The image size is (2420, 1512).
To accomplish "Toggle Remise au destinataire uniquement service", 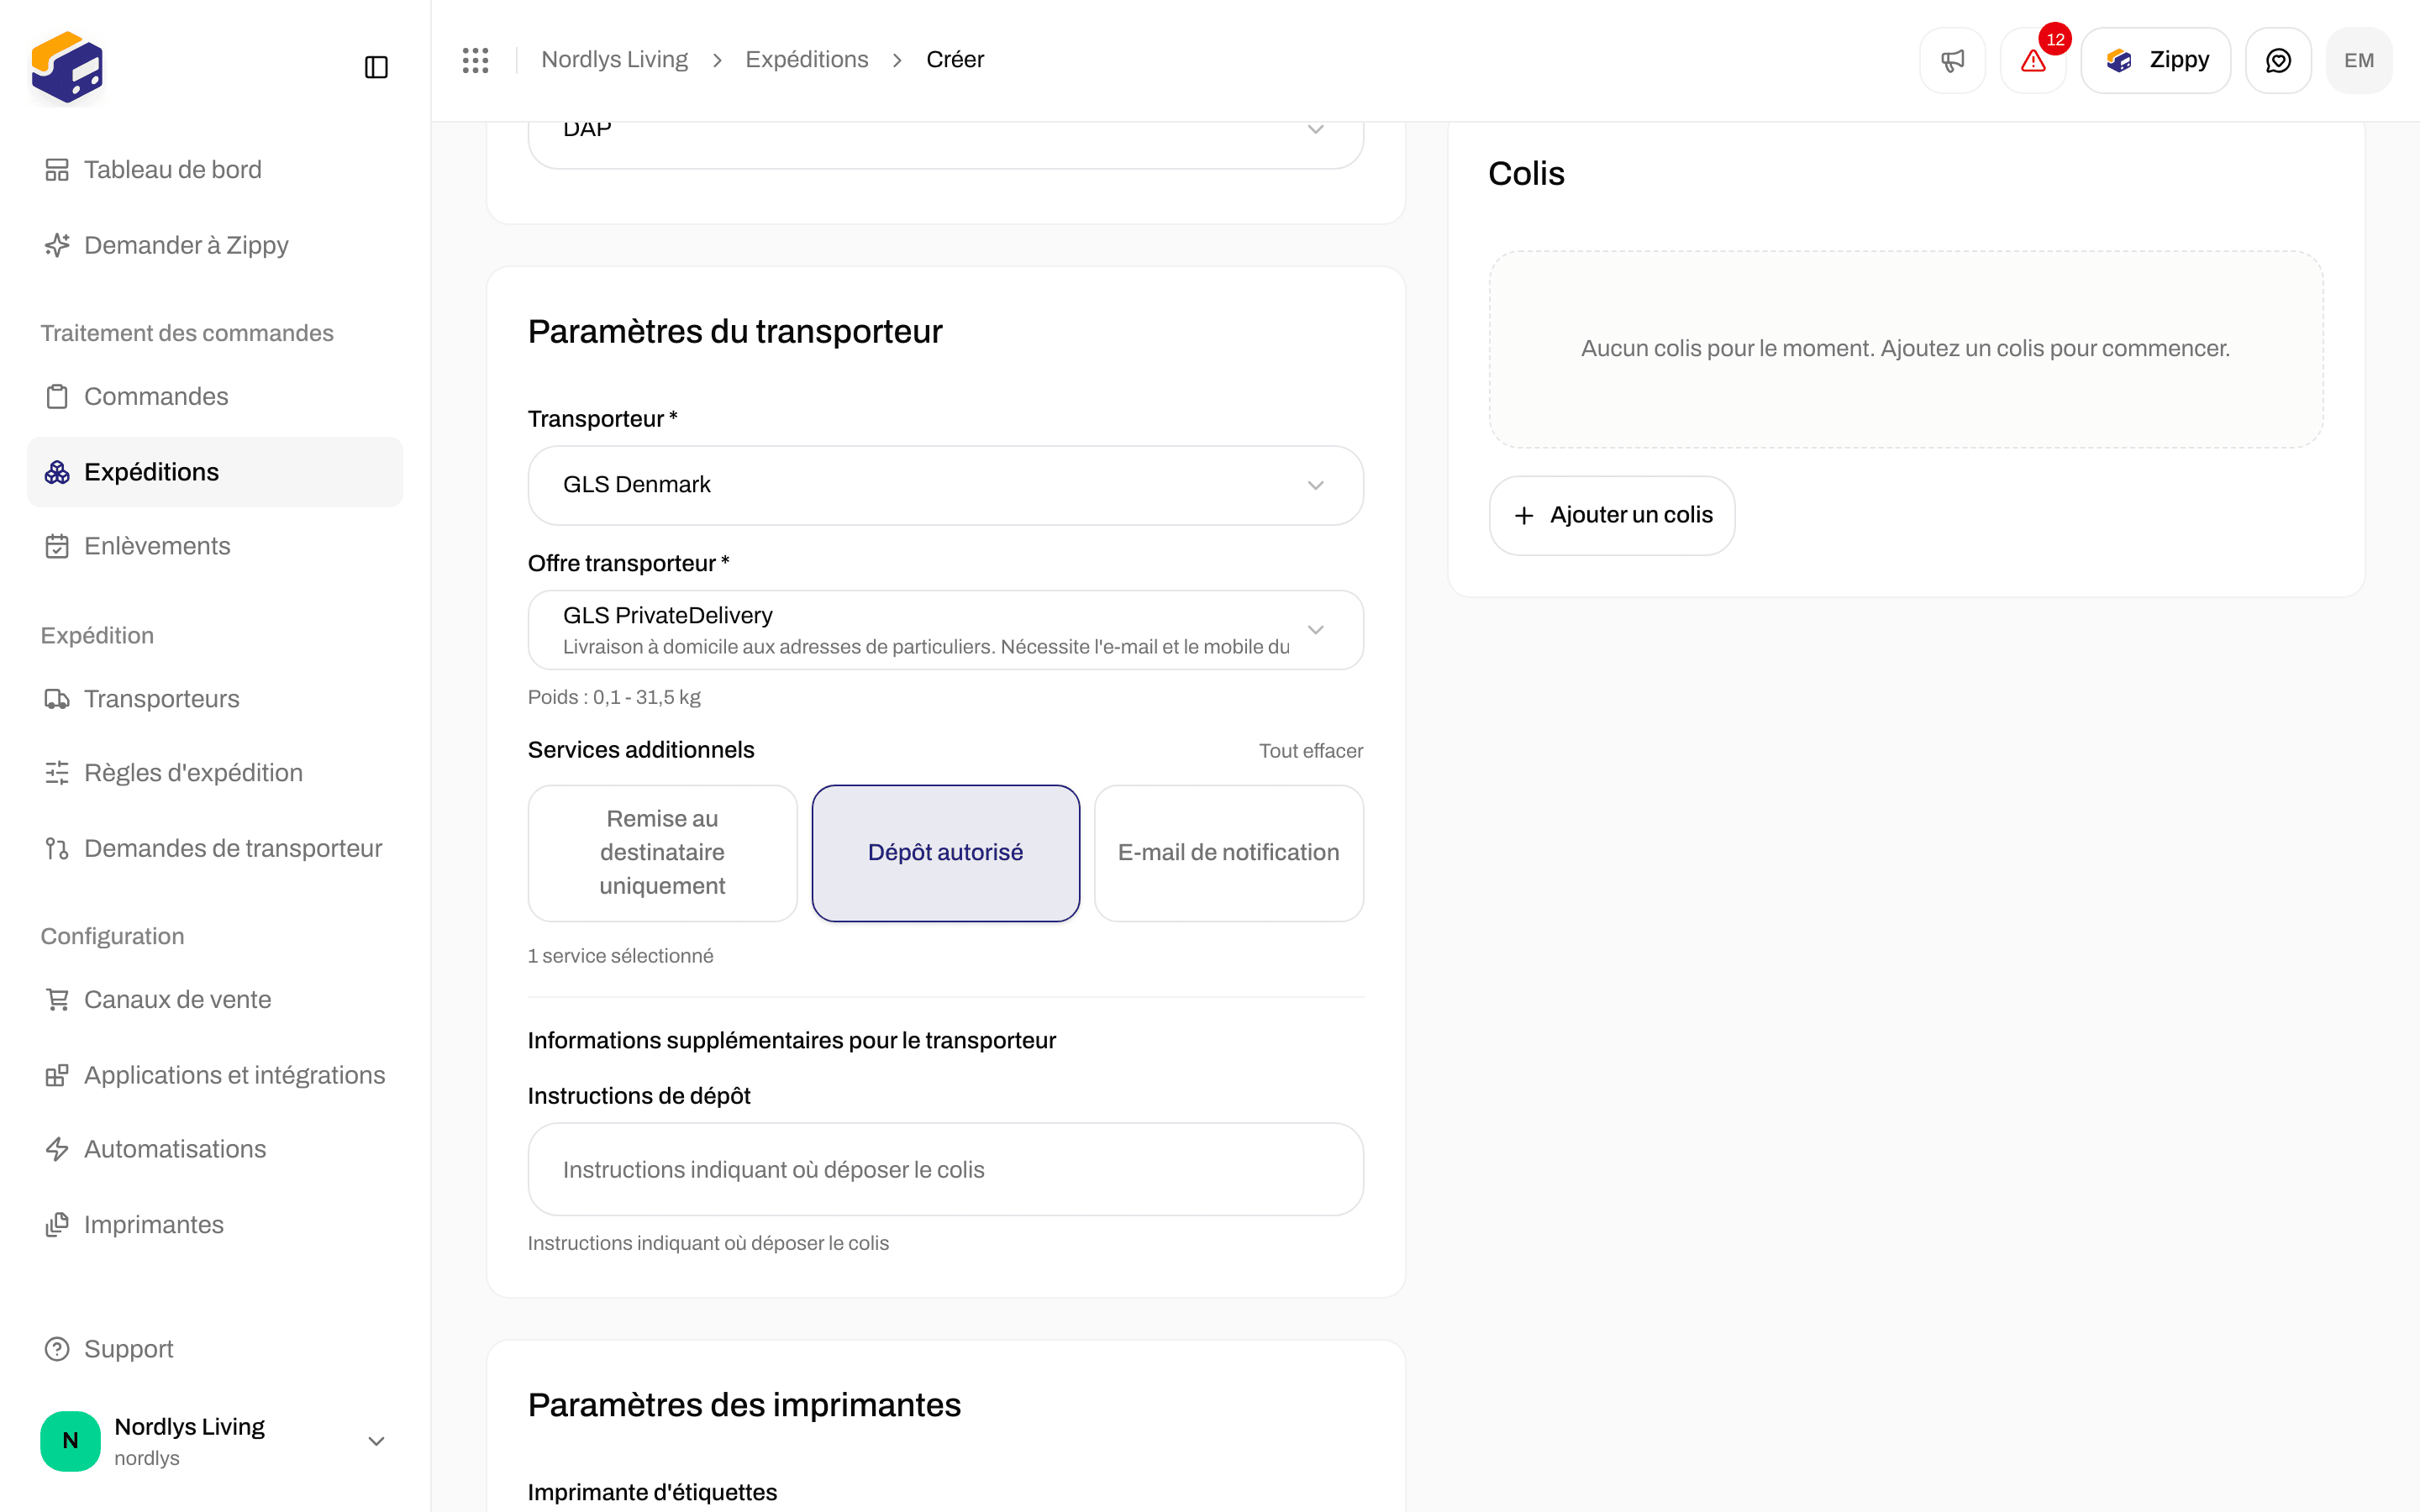I will (662, 853).
